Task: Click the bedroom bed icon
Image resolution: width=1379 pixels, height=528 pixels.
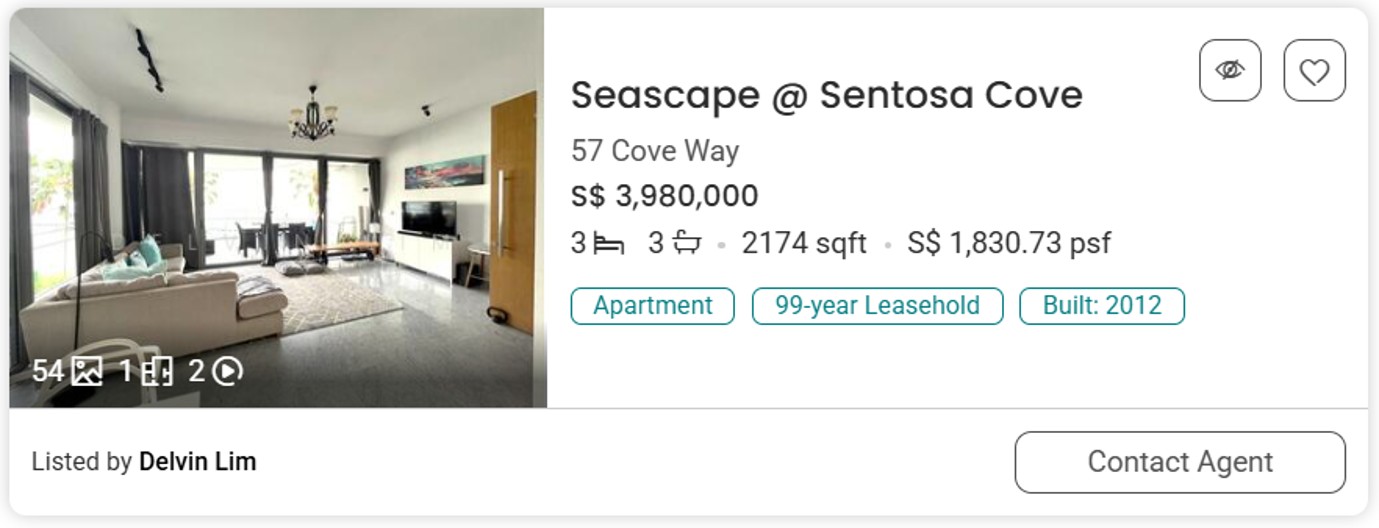Action: (608, 243)
